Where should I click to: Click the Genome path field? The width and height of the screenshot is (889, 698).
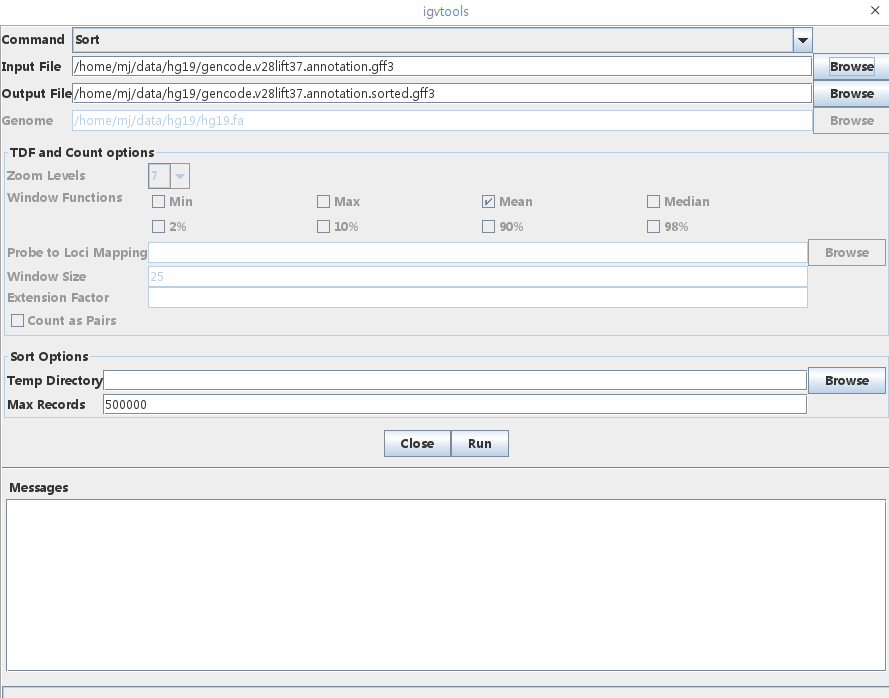point(442,121)
